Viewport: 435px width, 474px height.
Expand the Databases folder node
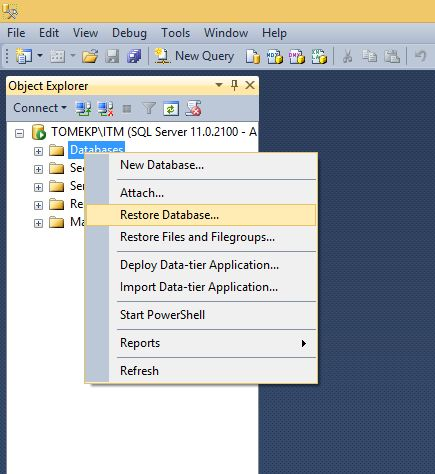[x=38, y=151]
